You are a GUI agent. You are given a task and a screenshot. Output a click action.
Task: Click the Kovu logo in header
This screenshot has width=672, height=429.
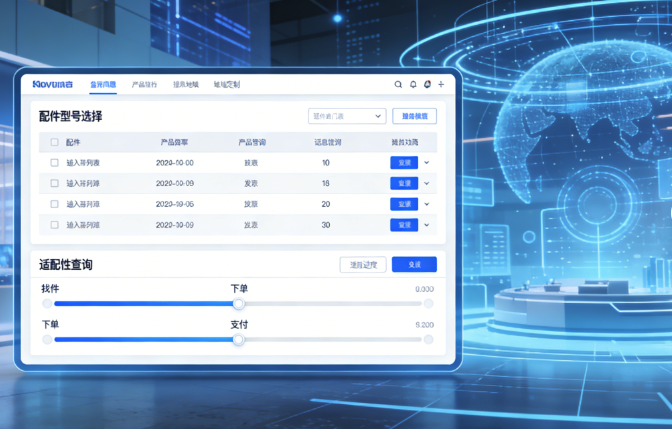[52, 85]
